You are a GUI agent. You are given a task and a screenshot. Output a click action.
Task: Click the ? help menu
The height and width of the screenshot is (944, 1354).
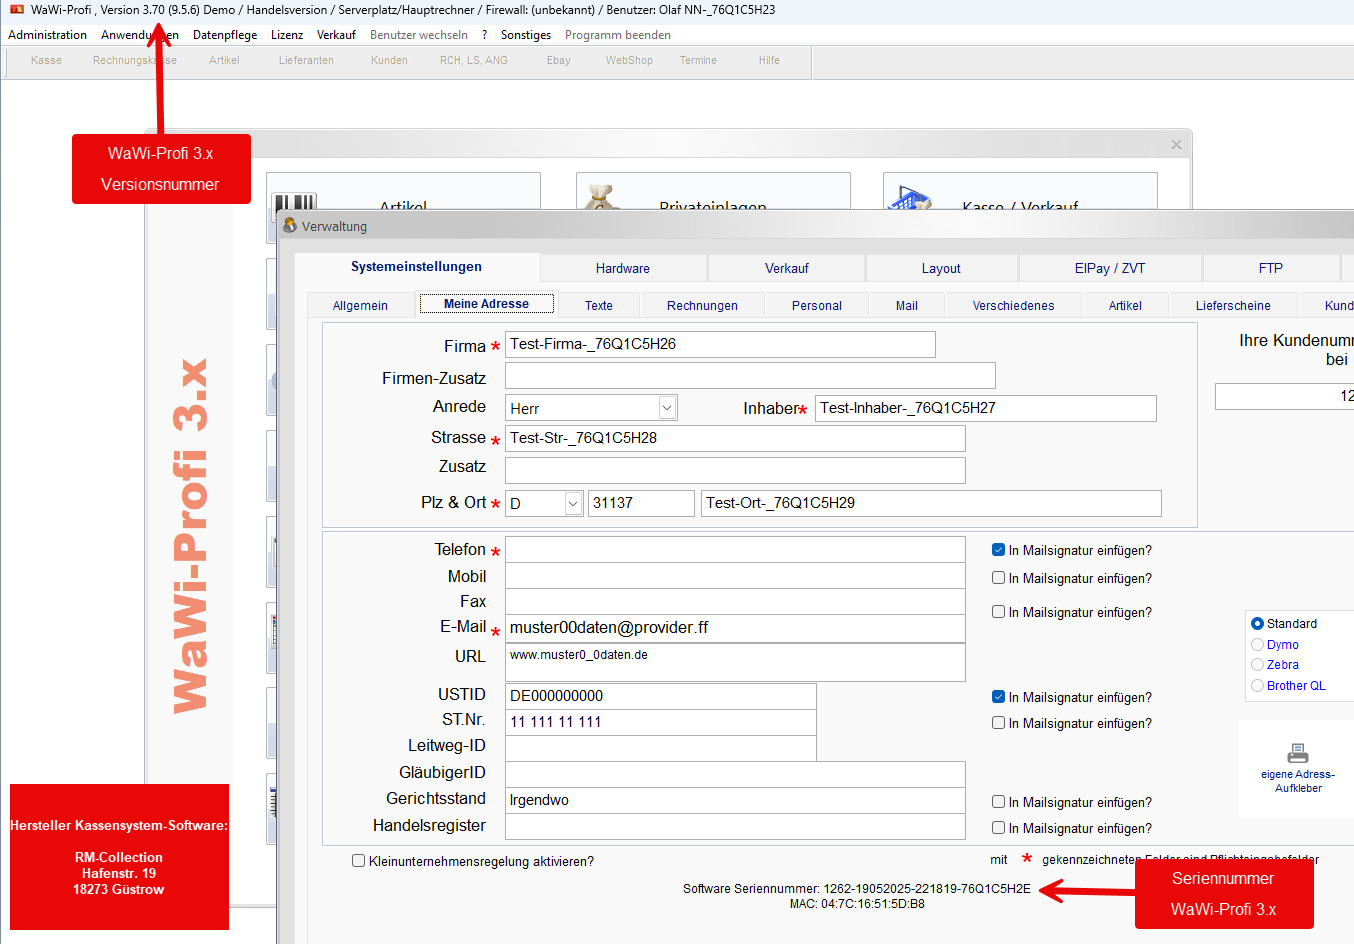[x=485, y=35]
